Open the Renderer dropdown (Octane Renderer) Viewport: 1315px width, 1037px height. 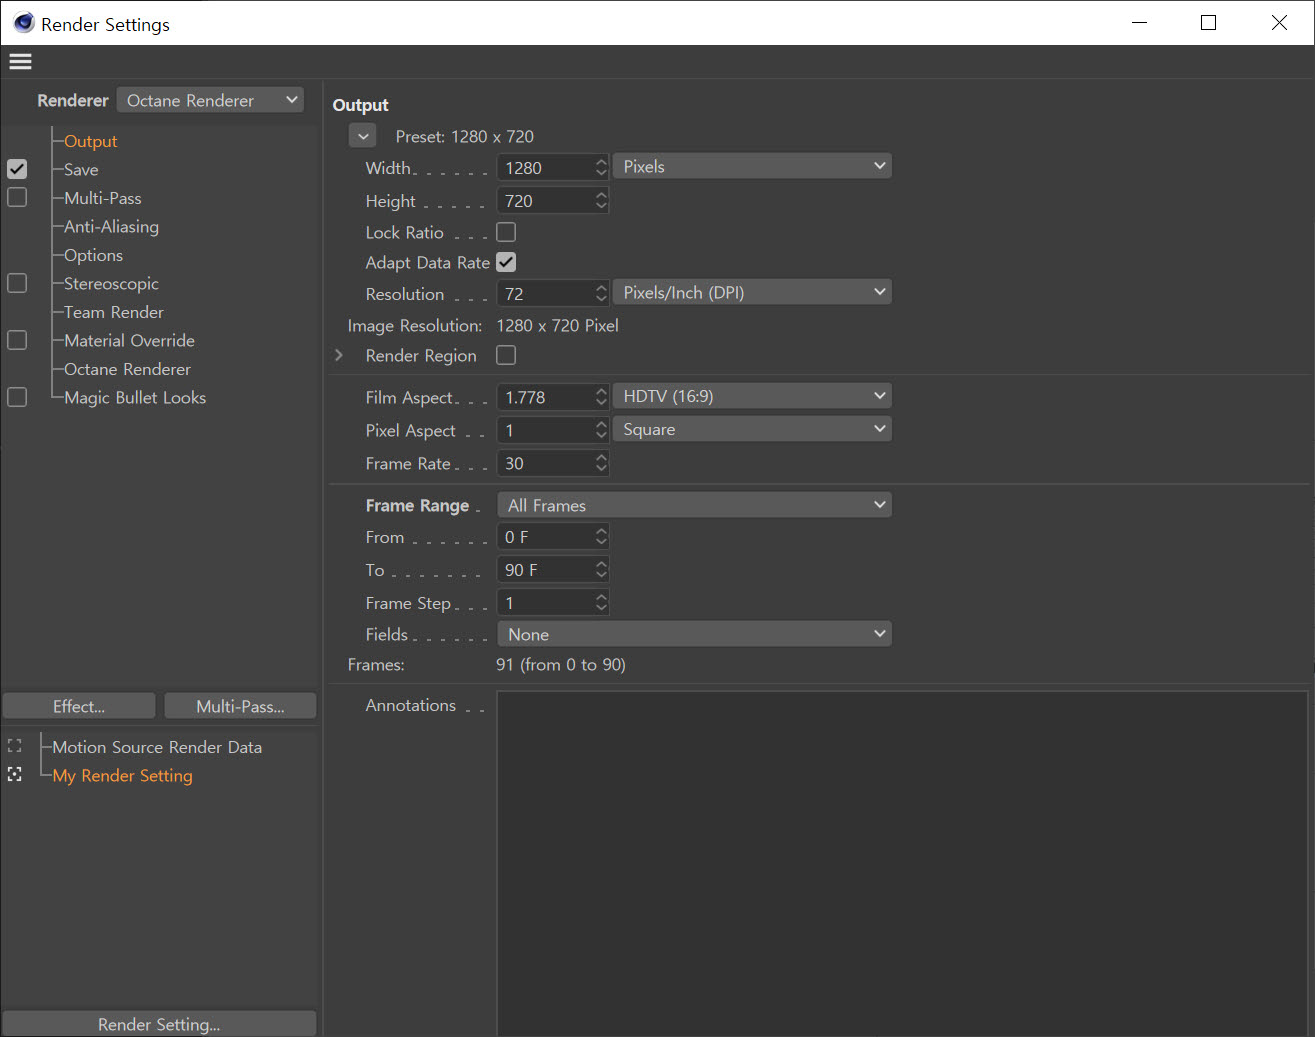[210, 100]
